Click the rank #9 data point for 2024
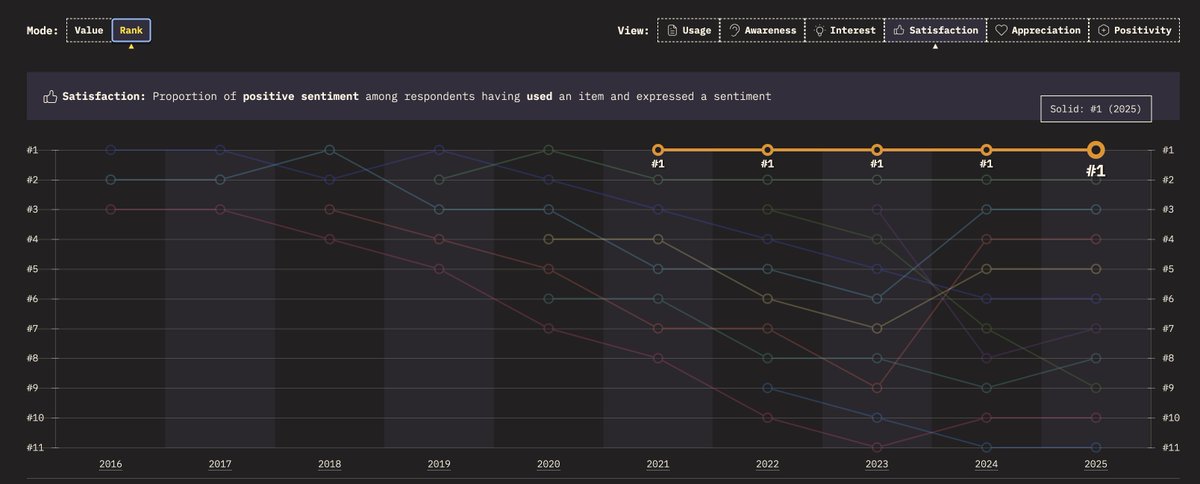This screenshot has width=1200, height=484. [986, 388]
